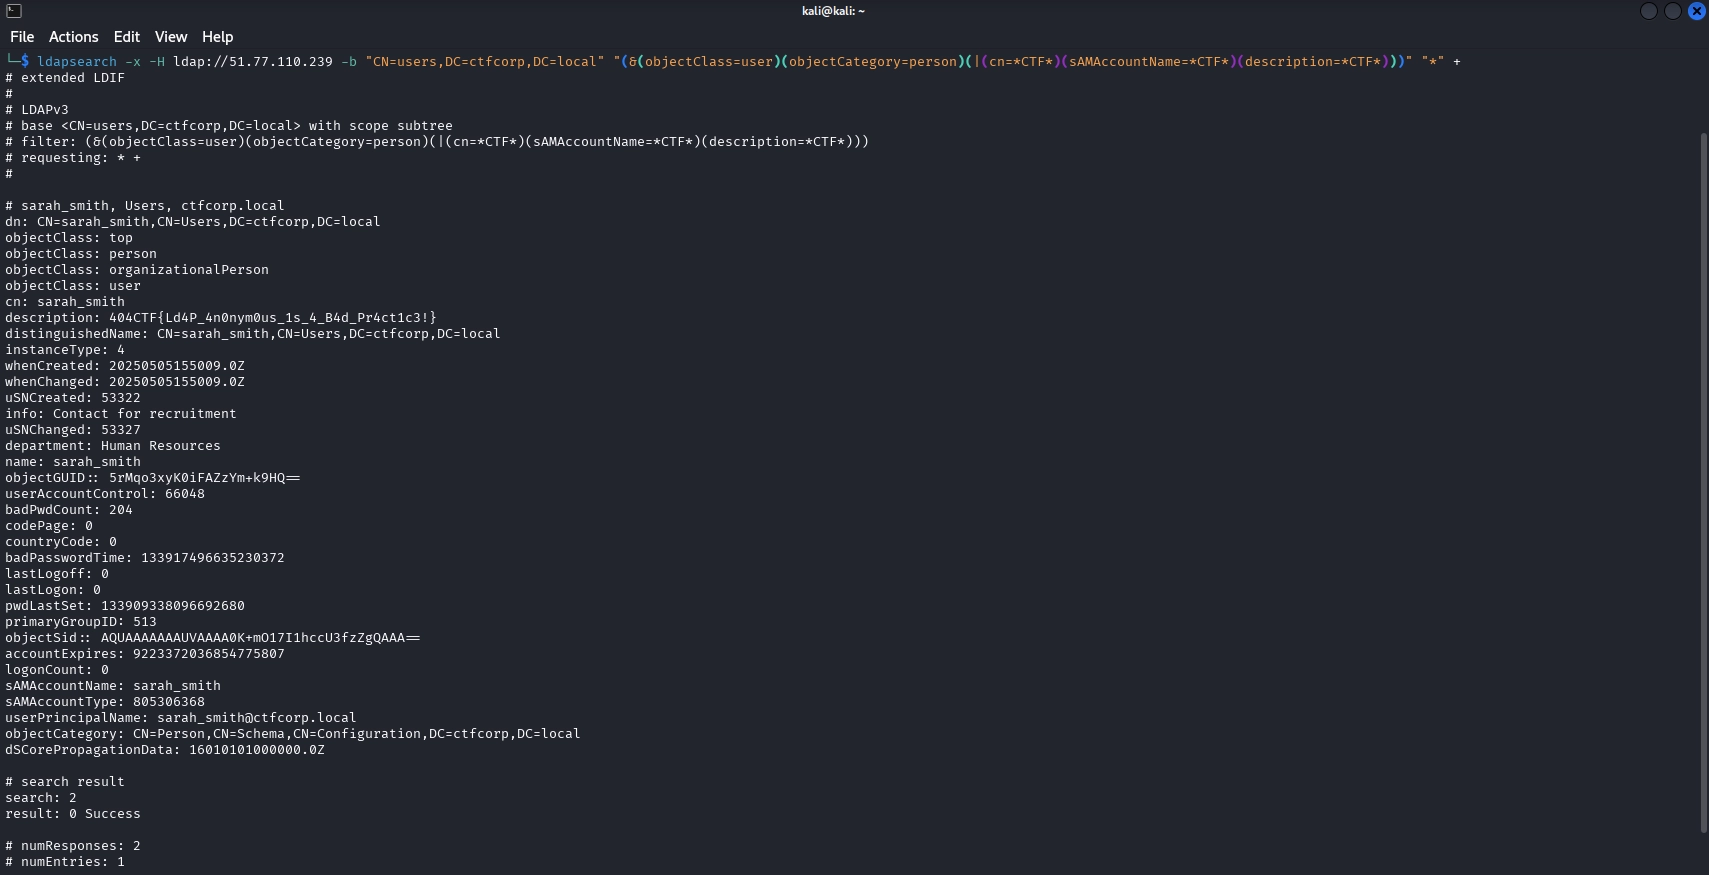Open the View menu
Screen dimensions: 1709x875
tap(171, 37)
